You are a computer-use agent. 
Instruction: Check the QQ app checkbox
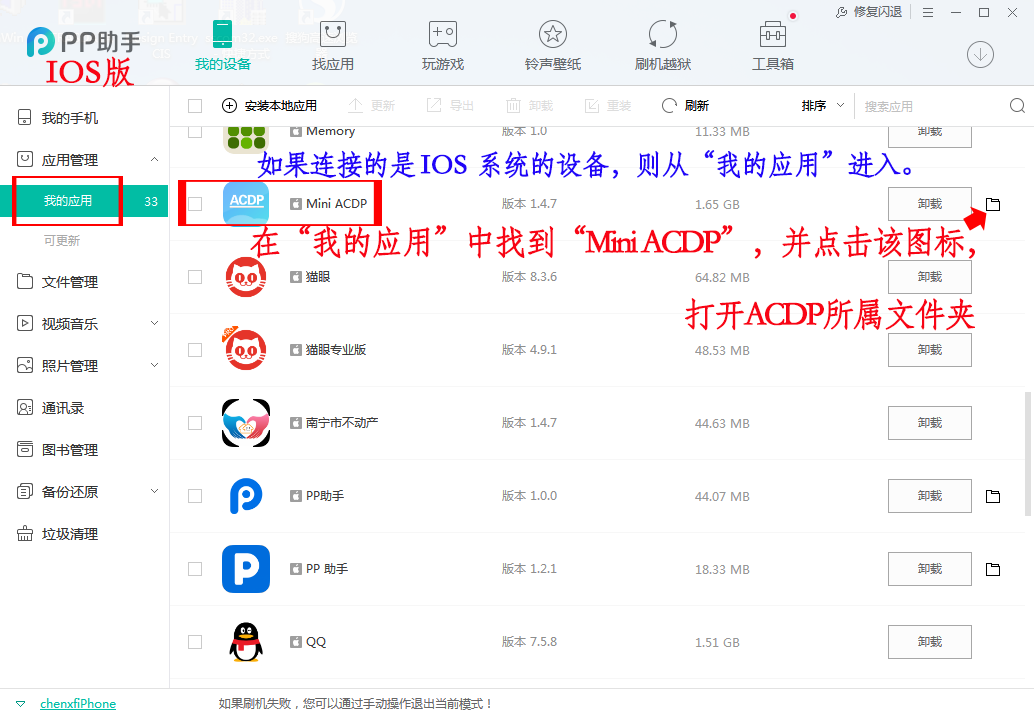tap(195, 642)
